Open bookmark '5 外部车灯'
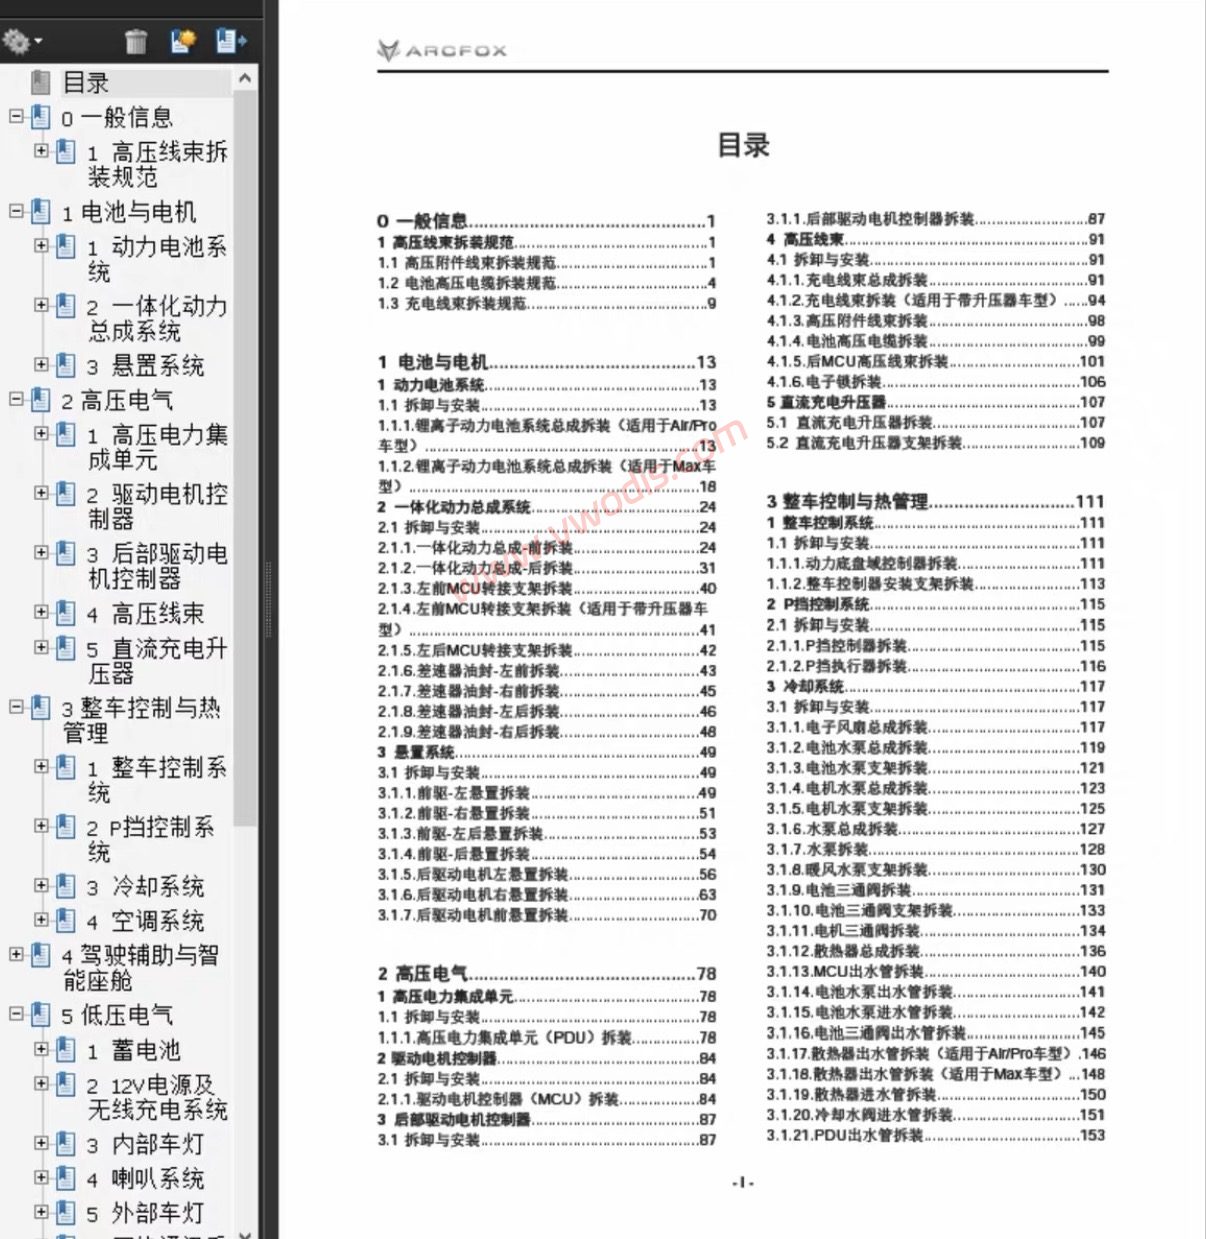 click(145, 1213)
